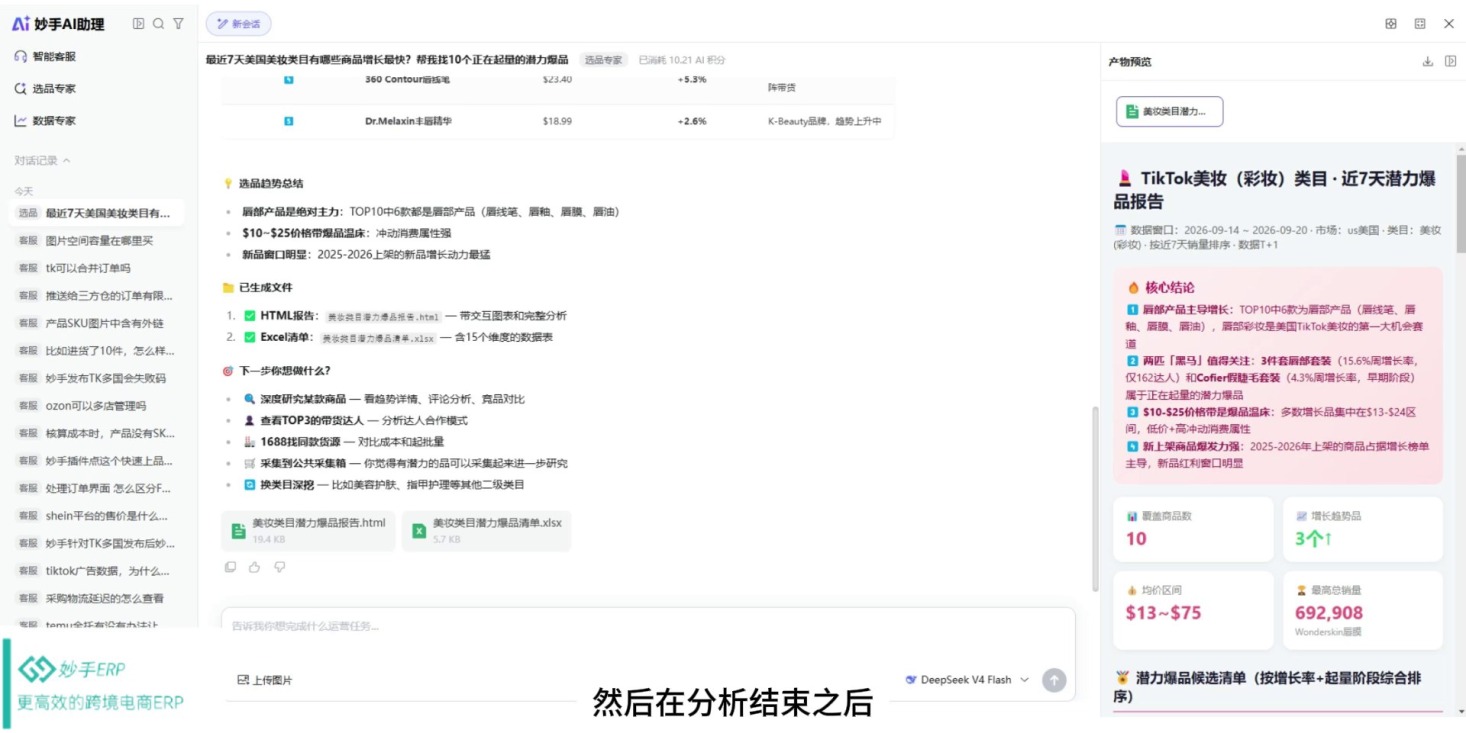Collapse the 对话记录 history section
The height and width of the screenshot is (733, 1466).
click(43, 160)
